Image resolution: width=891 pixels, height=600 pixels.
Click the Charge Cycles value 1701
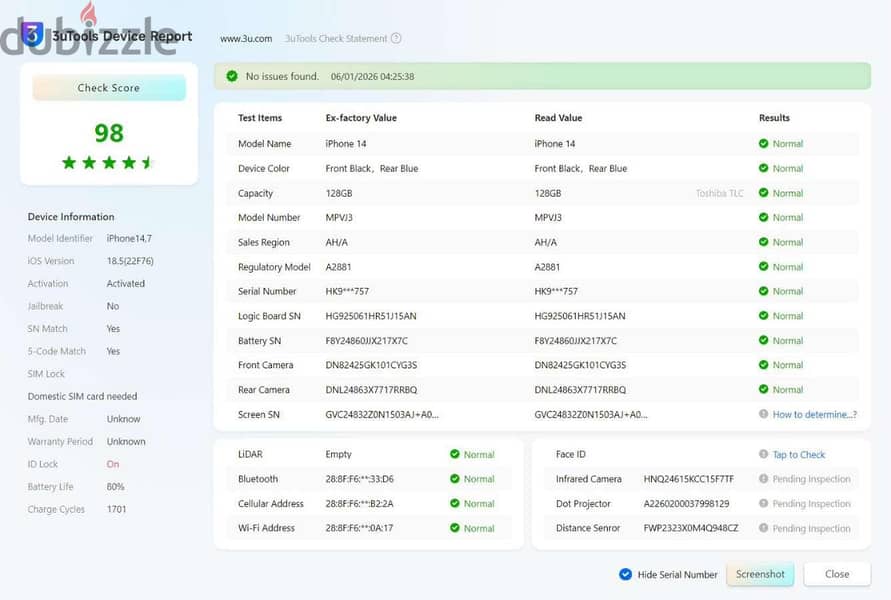pos(116,509)
